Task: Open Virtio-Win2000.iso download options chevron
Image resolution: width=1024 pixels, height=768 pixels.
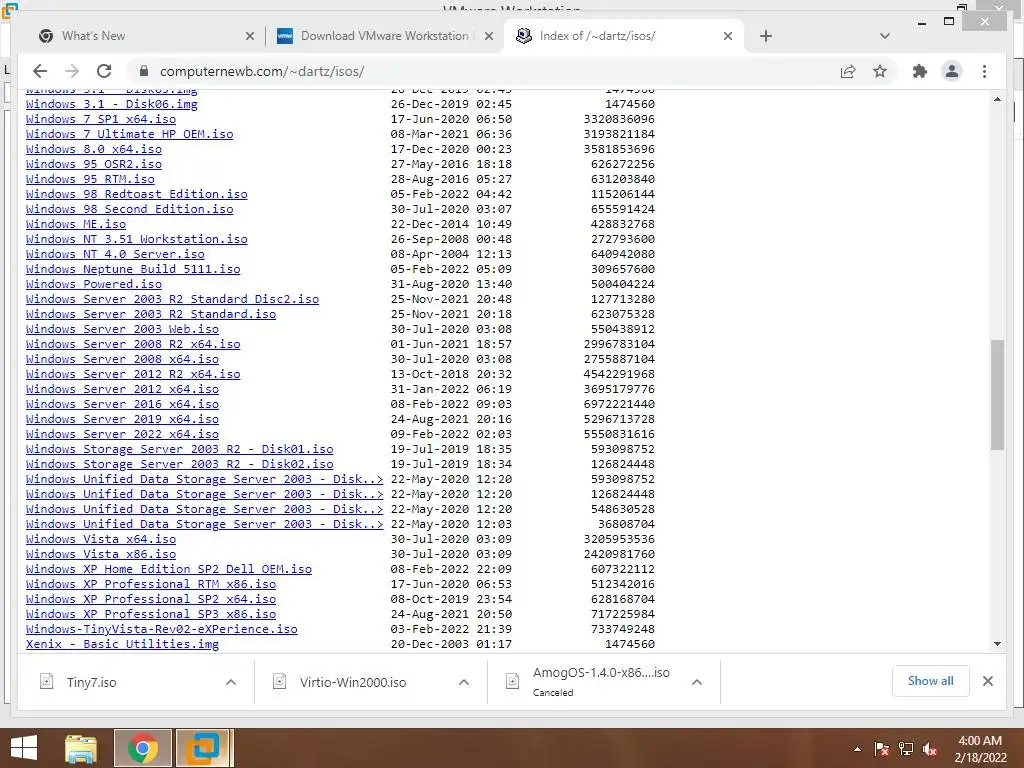Action: coord(464,682)
